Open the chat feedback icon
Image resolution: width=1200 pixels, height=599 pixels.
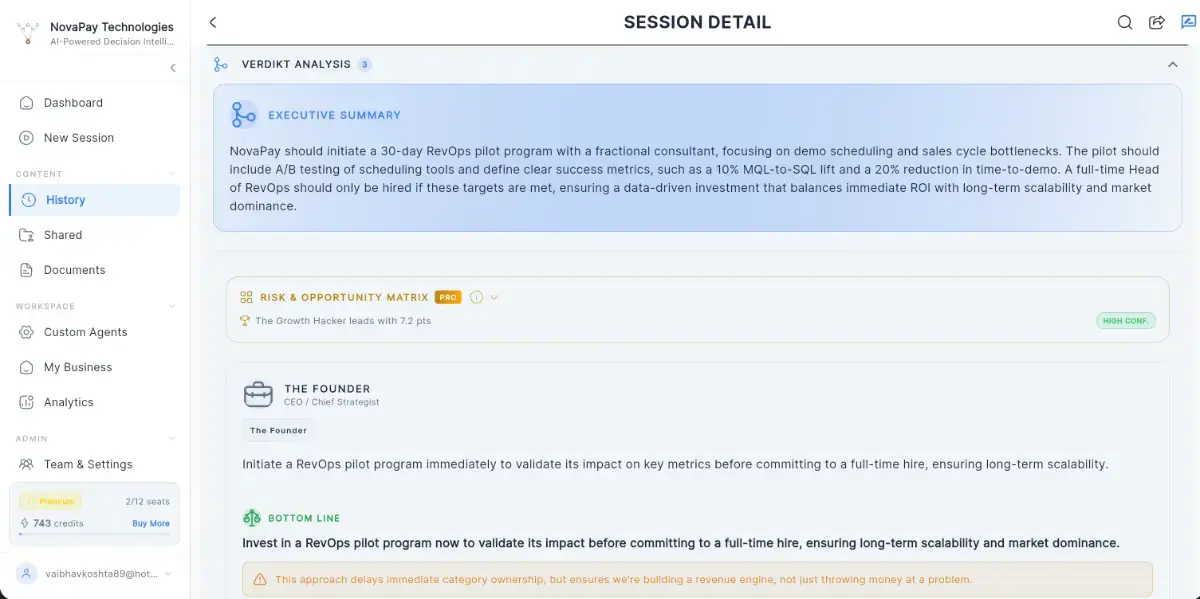coord(1188,23)
